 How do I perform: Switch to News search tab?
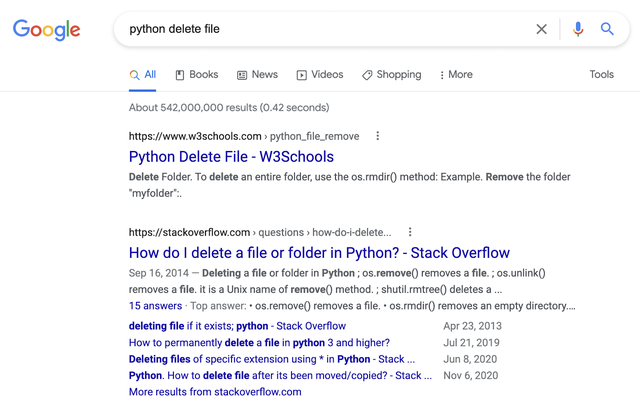tap(258, 75)
